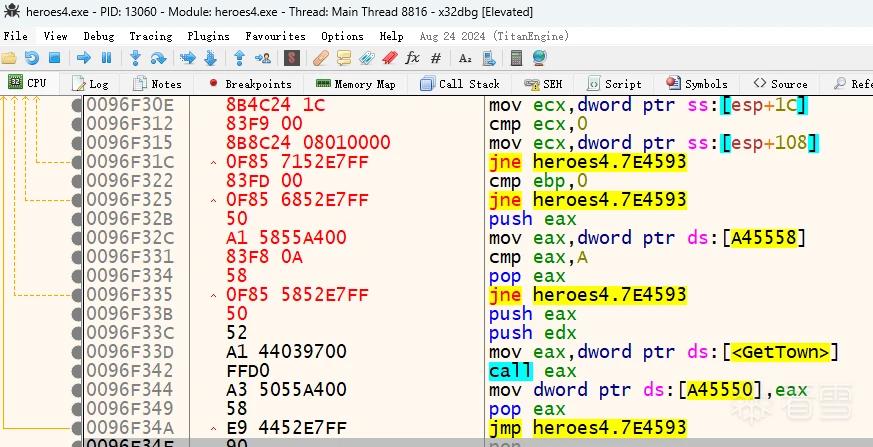Click the Trace Into icon

point(188,58)
